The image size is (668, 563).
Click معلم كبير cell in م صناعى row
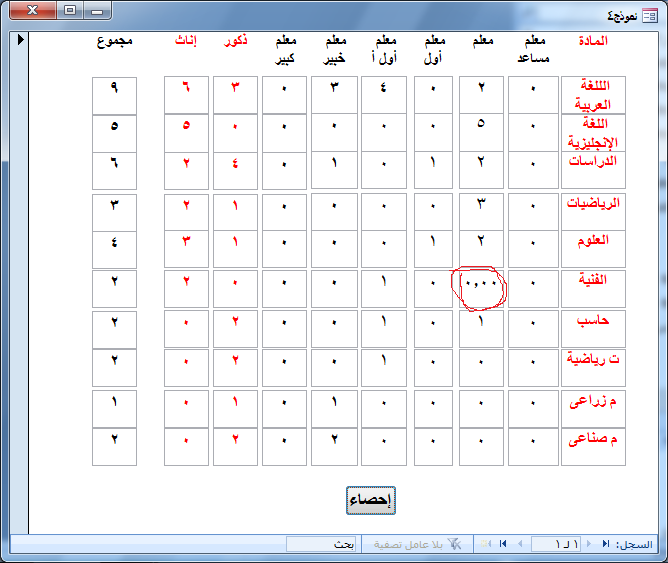(285, 447)
